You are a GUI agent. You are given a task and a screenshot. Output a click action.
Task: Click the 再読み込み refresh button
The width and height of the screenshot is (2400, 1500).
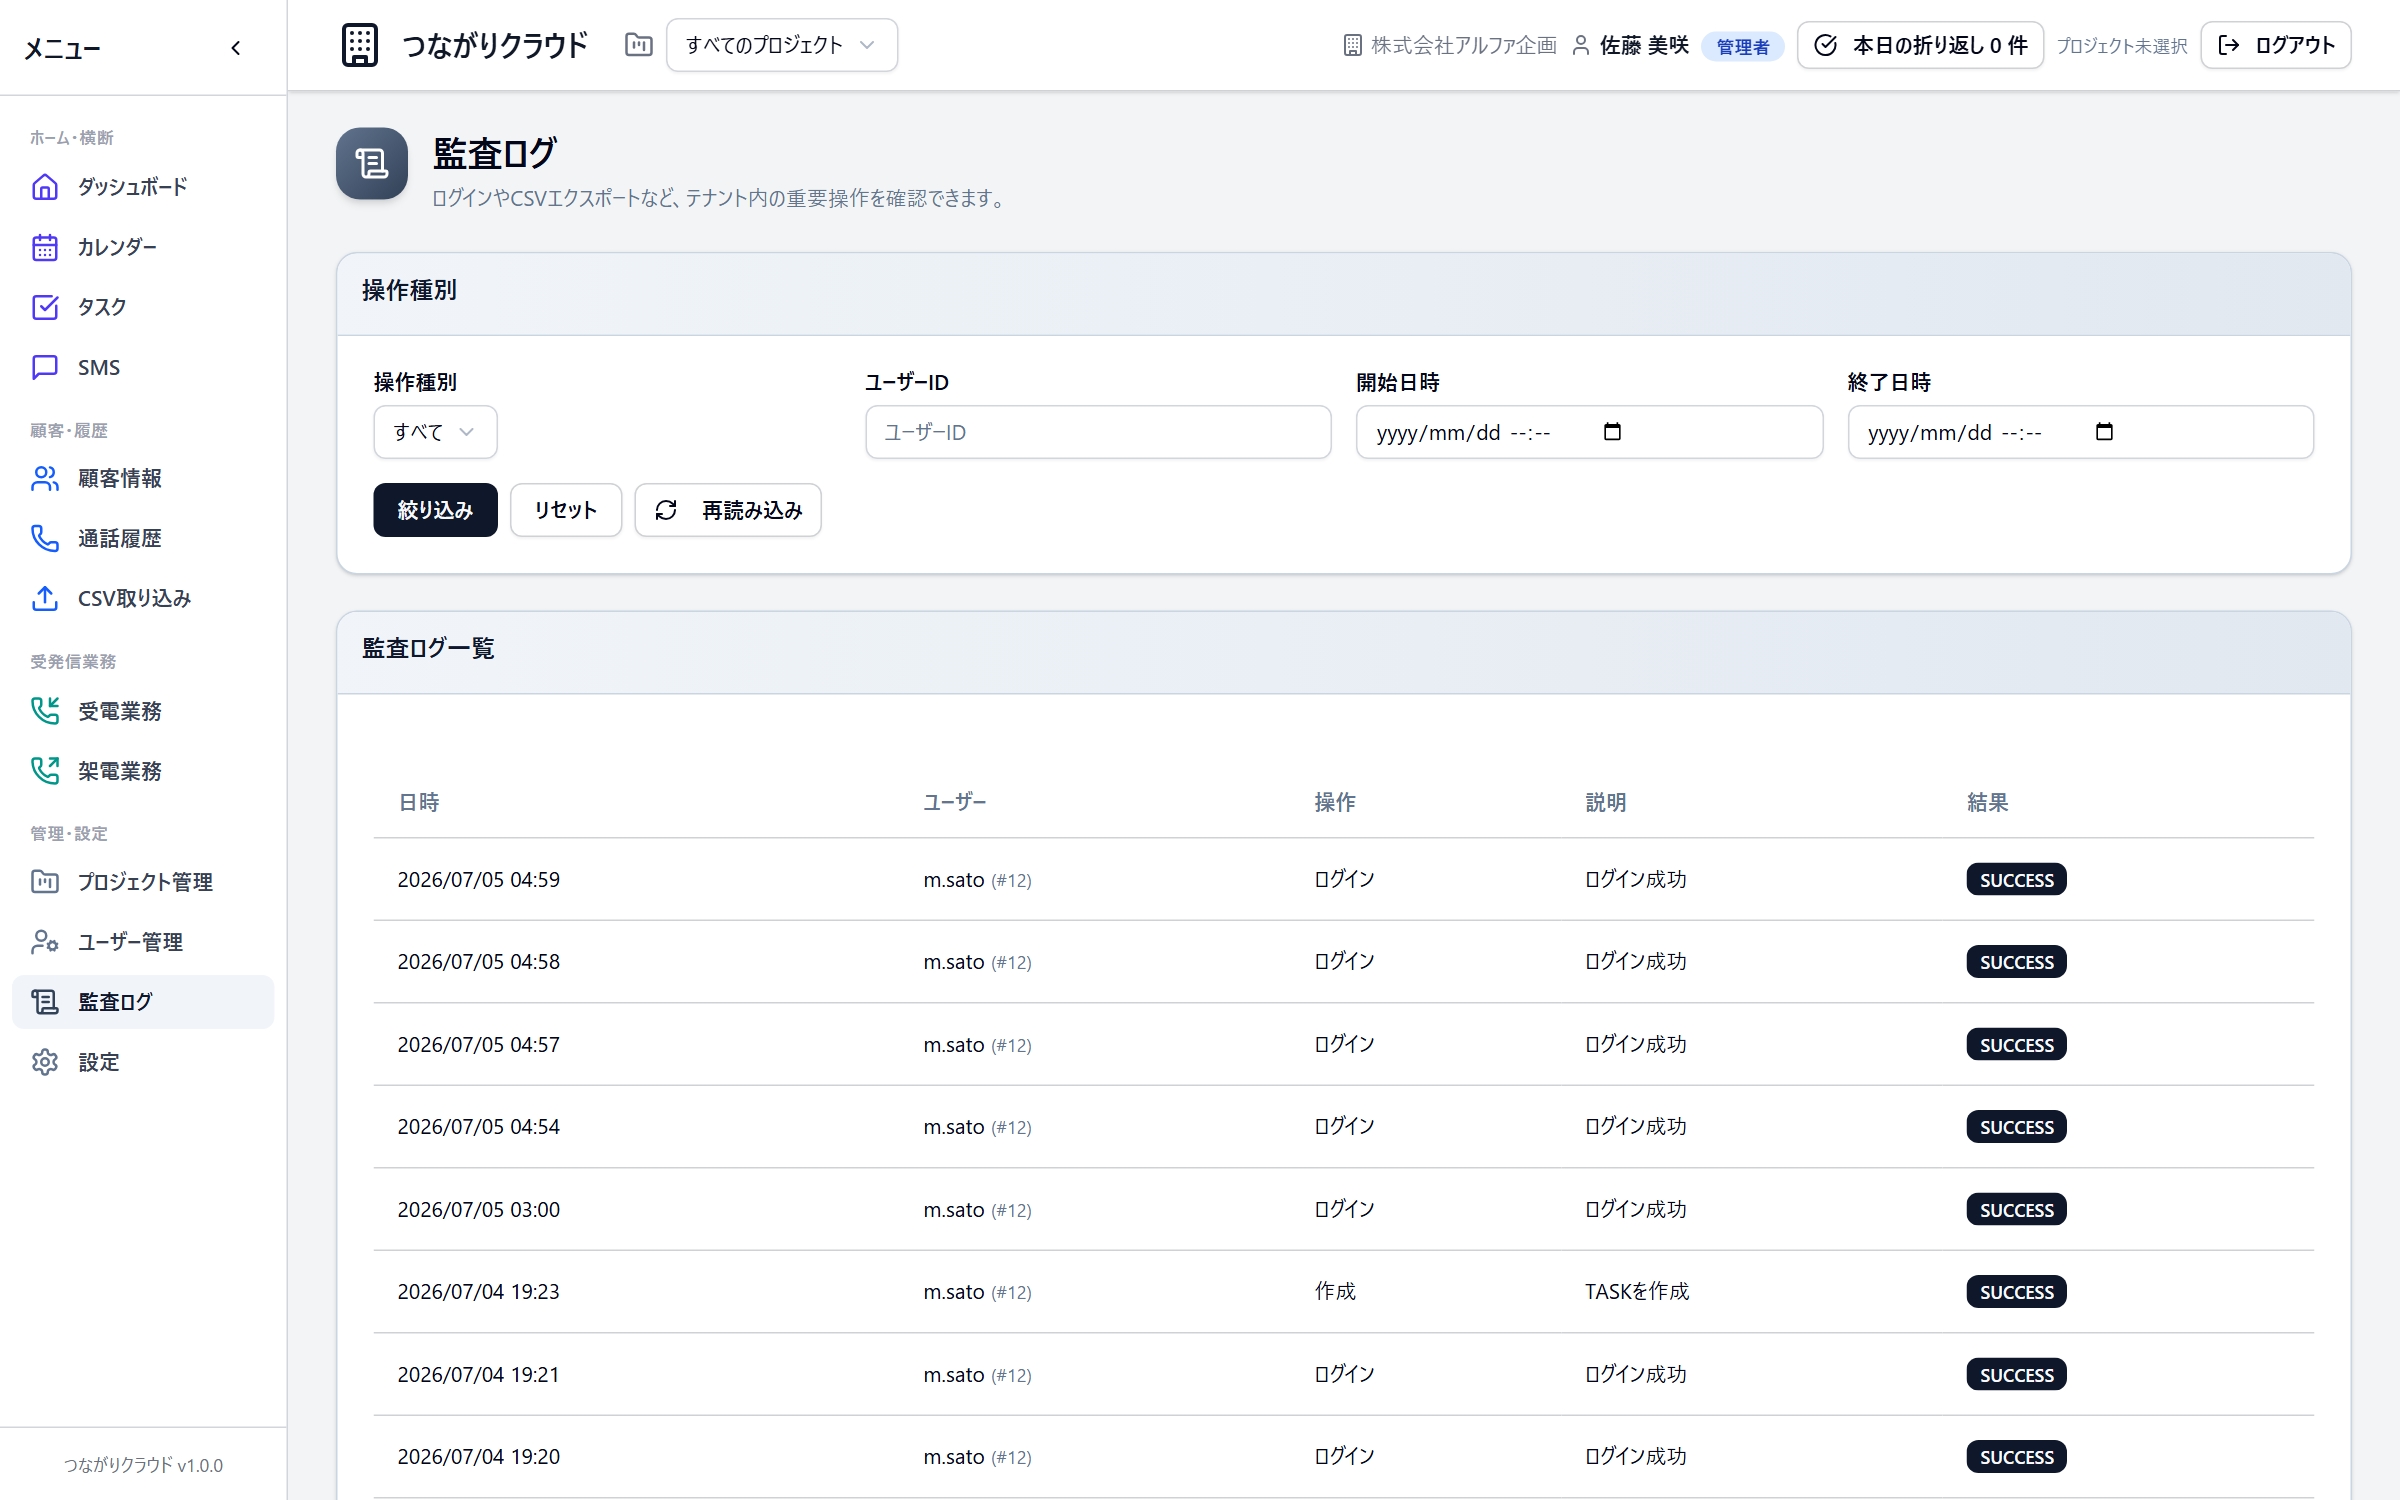(x=728, y=510)
